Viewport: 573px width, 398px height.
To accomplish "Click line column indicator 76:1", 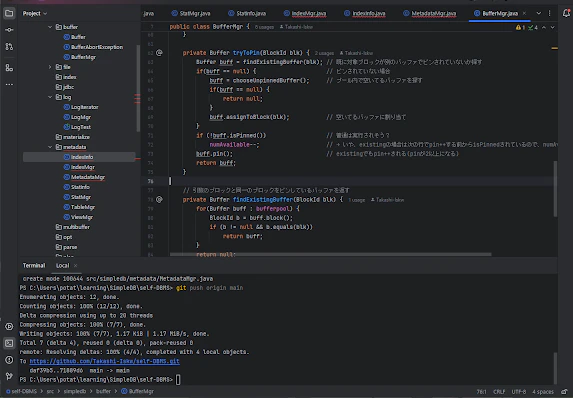I will point(481,391).
